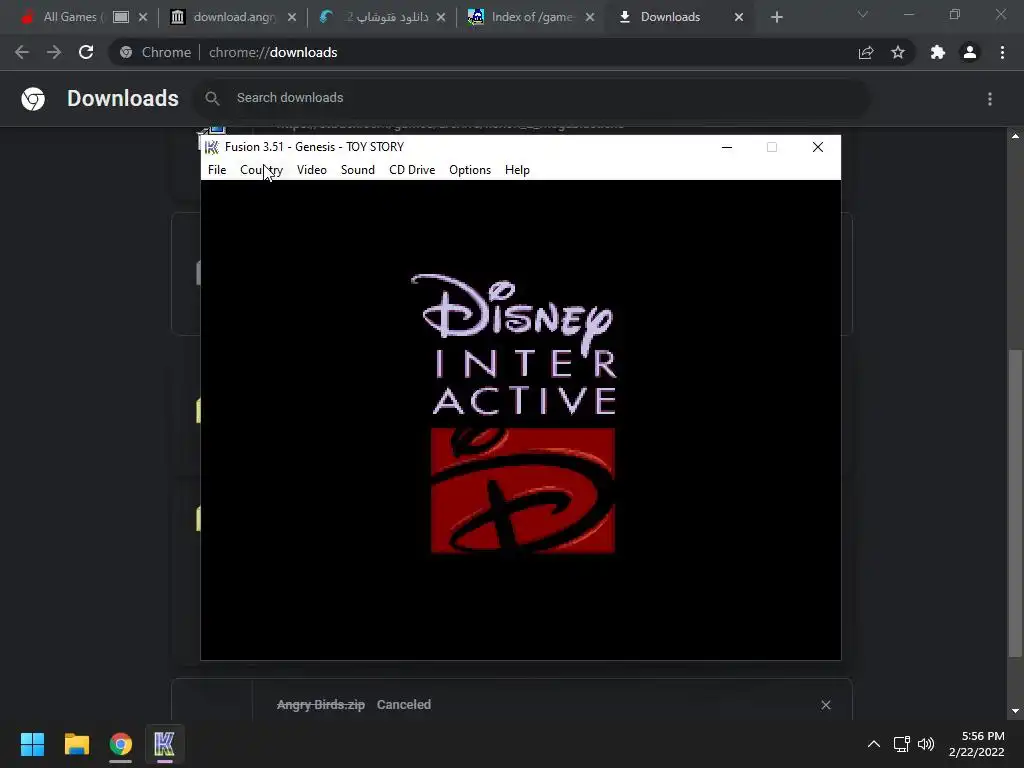Screen dimensions: 1024x768
Task: Open the Video menu in Fusion
Action: (x=312, y=170)
